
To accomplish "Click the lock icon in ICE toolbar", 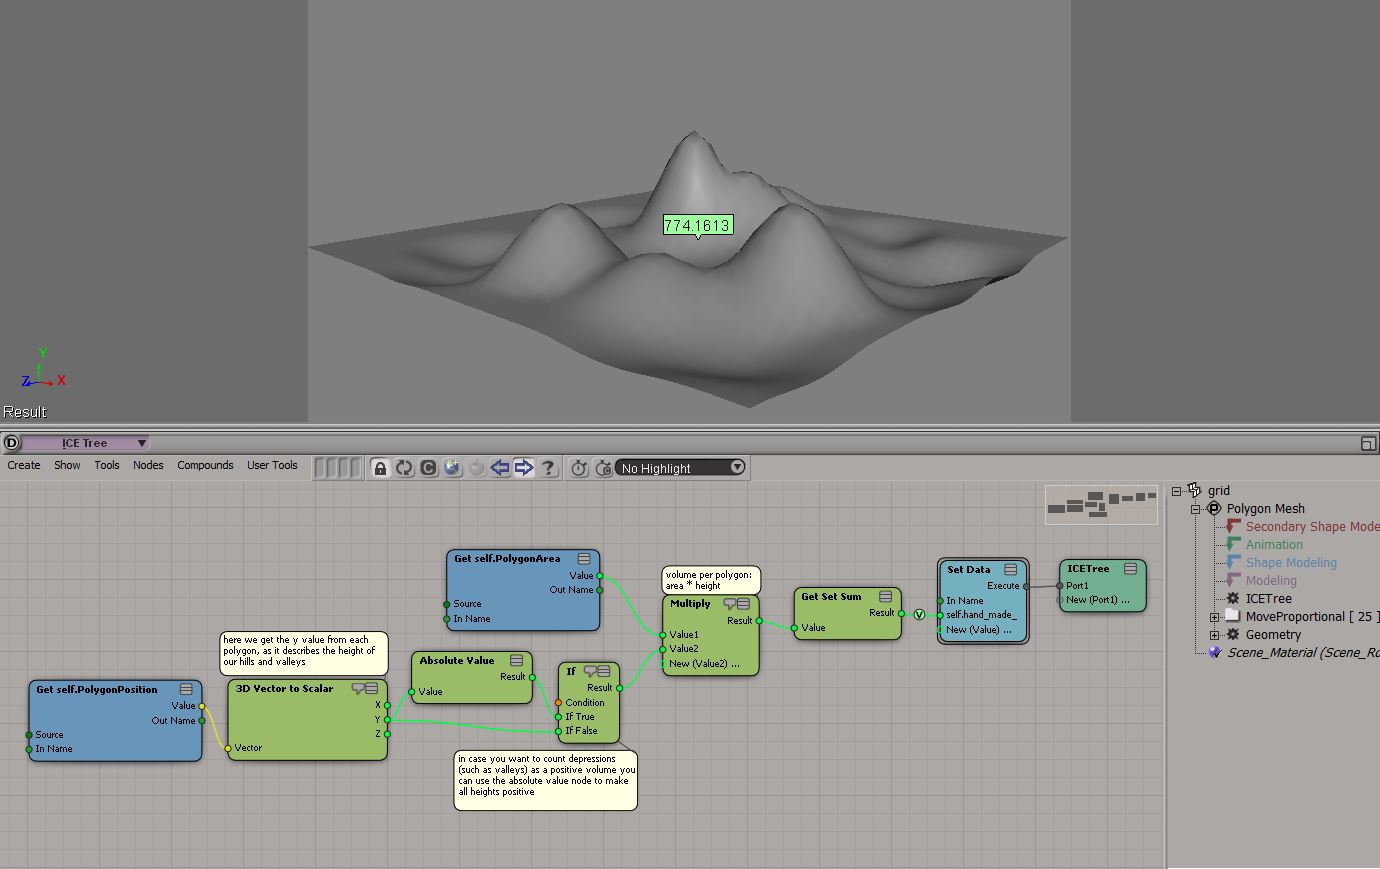I will point(380,468).
